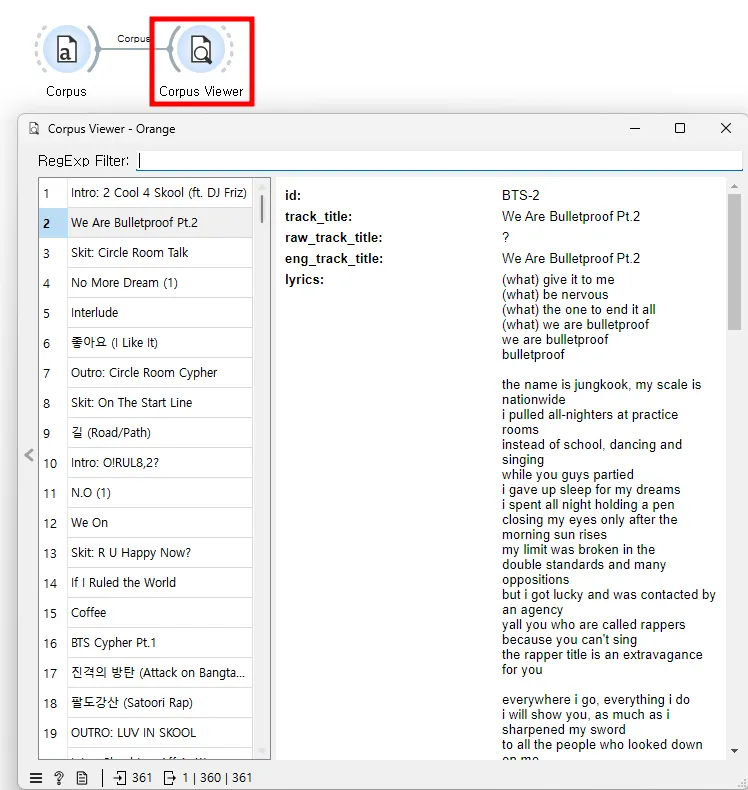
Task: Click the 'raw_track_title:' field label
Action: pyautogui.click(x=333, y=238)
